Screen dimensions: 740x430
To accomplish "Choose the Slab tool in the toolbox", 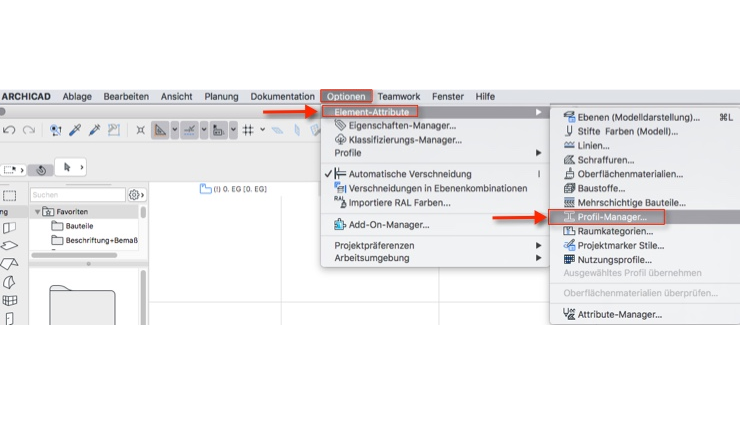I will 9,246.
